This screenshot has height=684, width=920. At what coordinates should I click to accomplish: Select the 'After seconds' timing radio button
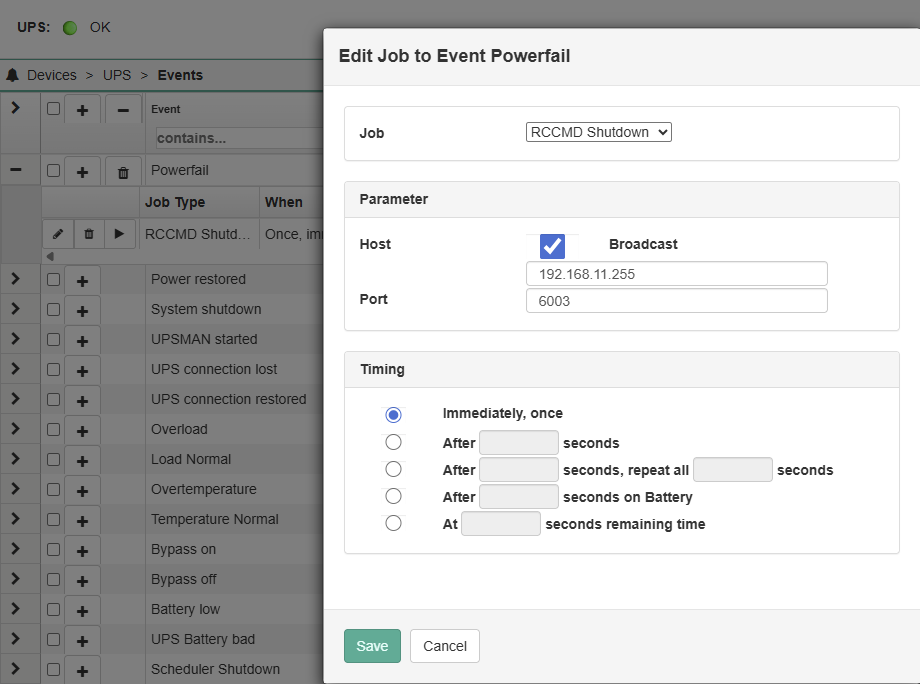[x=393, y=442]
